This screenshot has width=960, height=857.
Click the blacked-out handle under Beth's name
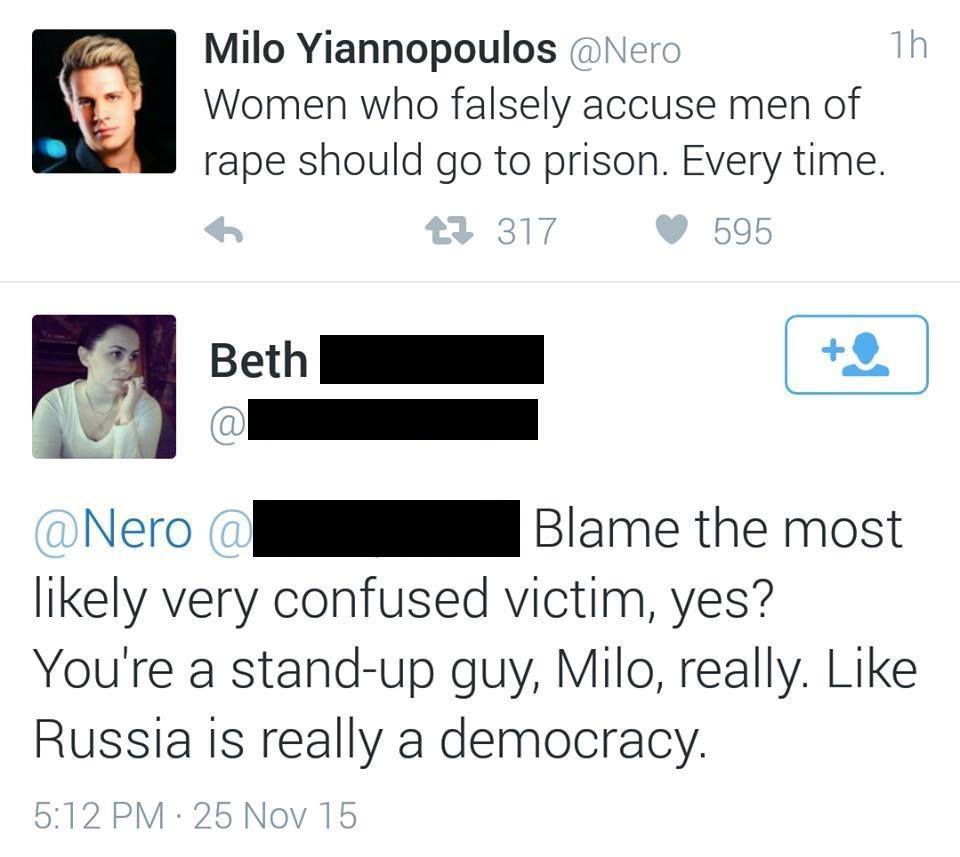coord(390,419)
